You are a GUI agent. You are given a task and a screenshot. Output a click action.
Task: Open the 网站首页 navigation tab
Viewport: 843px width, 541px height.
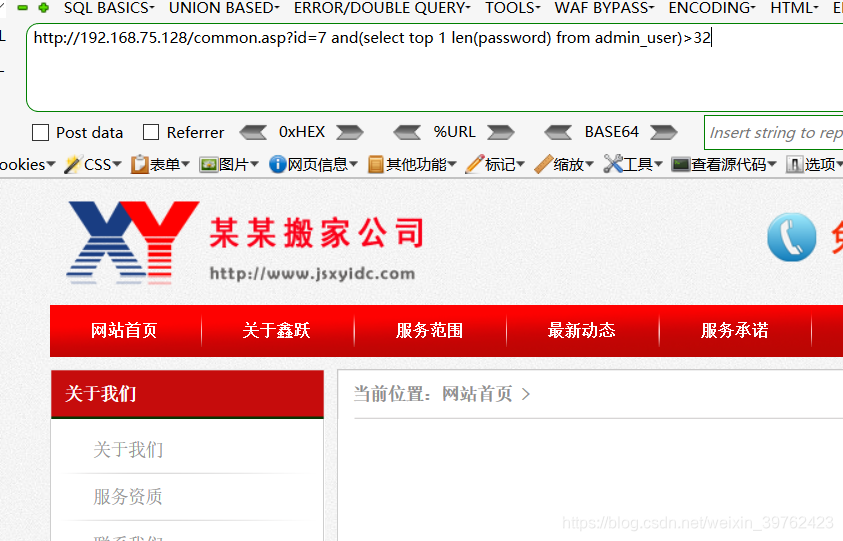click(125, 330)
